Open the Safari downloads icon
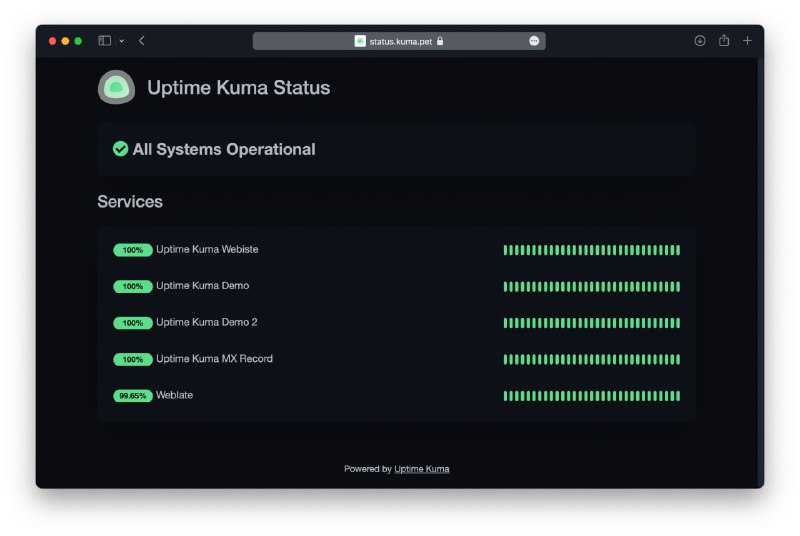The width and height of the screenshot is (800, 536). click(700, 41)
